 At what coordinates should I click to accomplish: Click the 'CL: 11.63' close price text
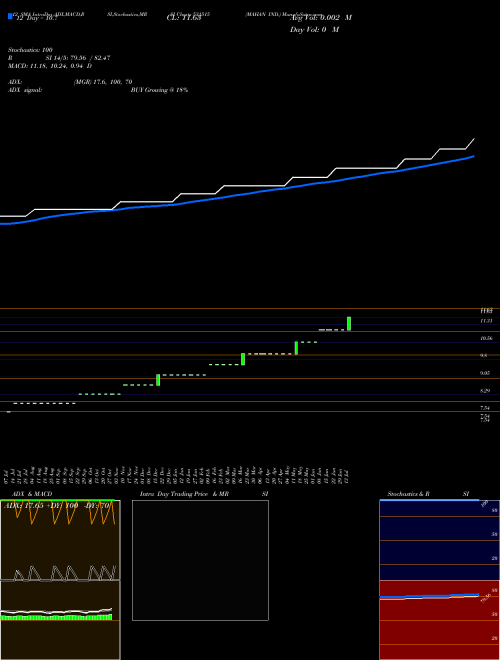tap(184, 18)
